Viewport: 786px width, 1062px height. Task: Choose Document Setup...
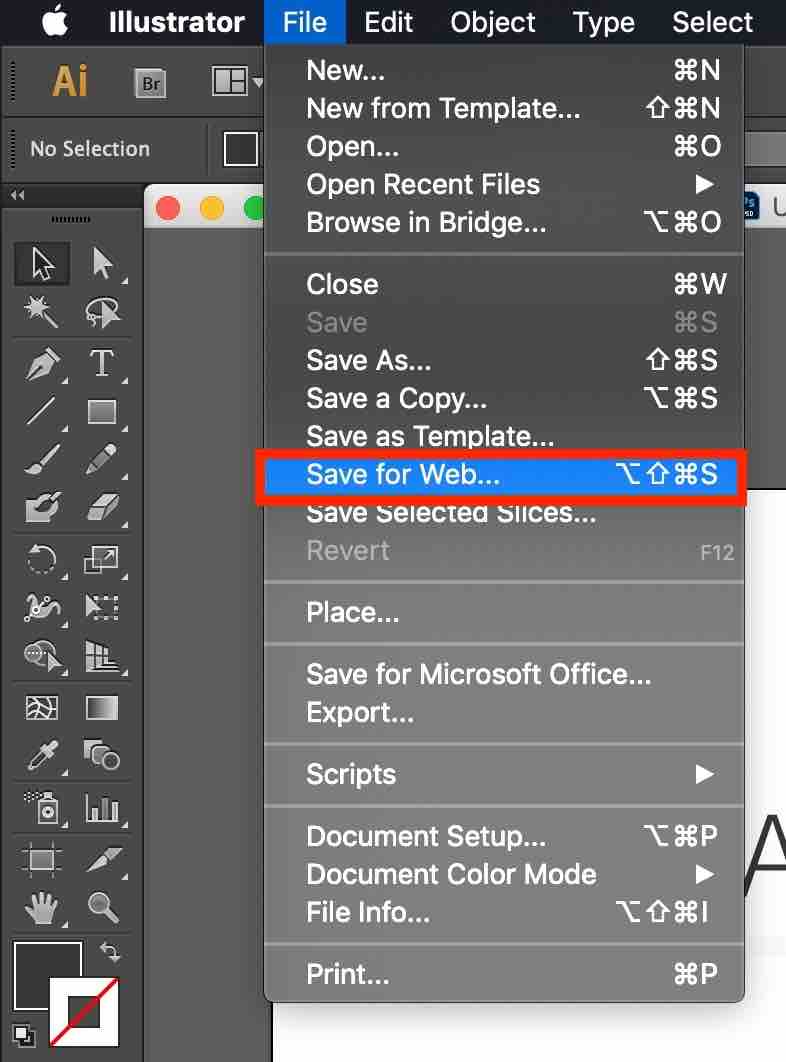[504, 836]
